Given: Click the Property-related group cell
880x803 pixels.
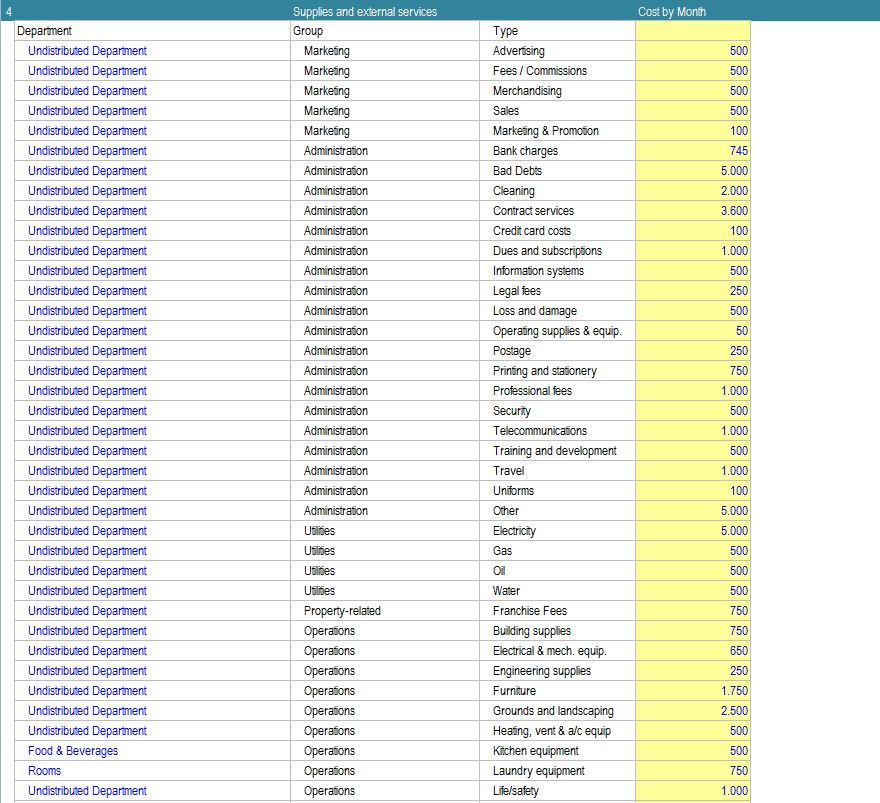Looking at the screenshot, I should coord(384,611).
